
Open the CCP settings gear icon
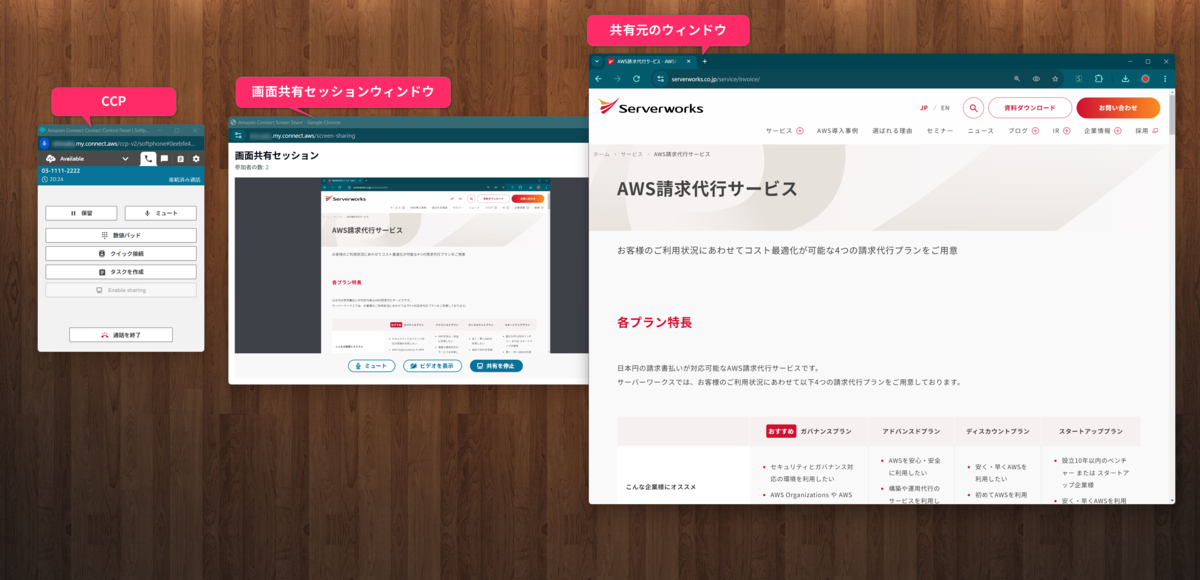(196, 159)
